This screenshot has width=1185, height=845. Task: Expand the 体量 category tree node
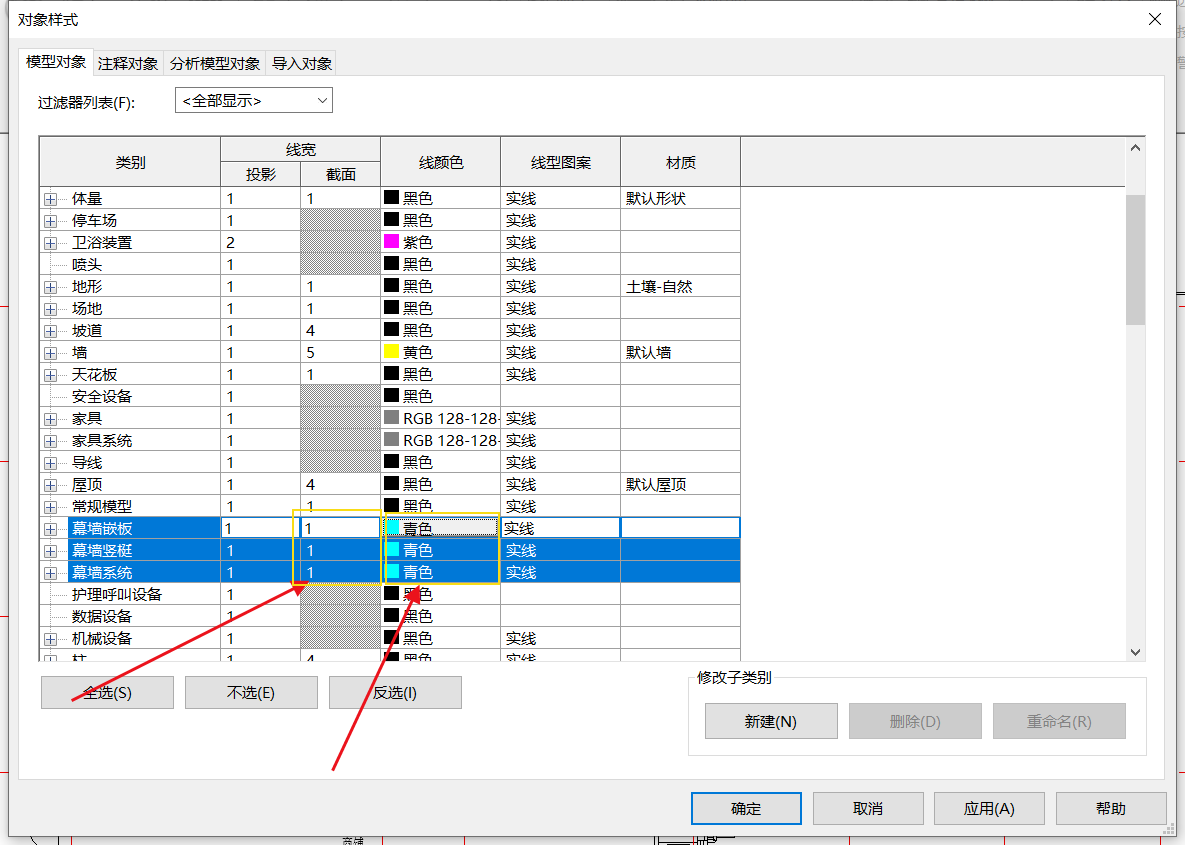tap(50, 199)
